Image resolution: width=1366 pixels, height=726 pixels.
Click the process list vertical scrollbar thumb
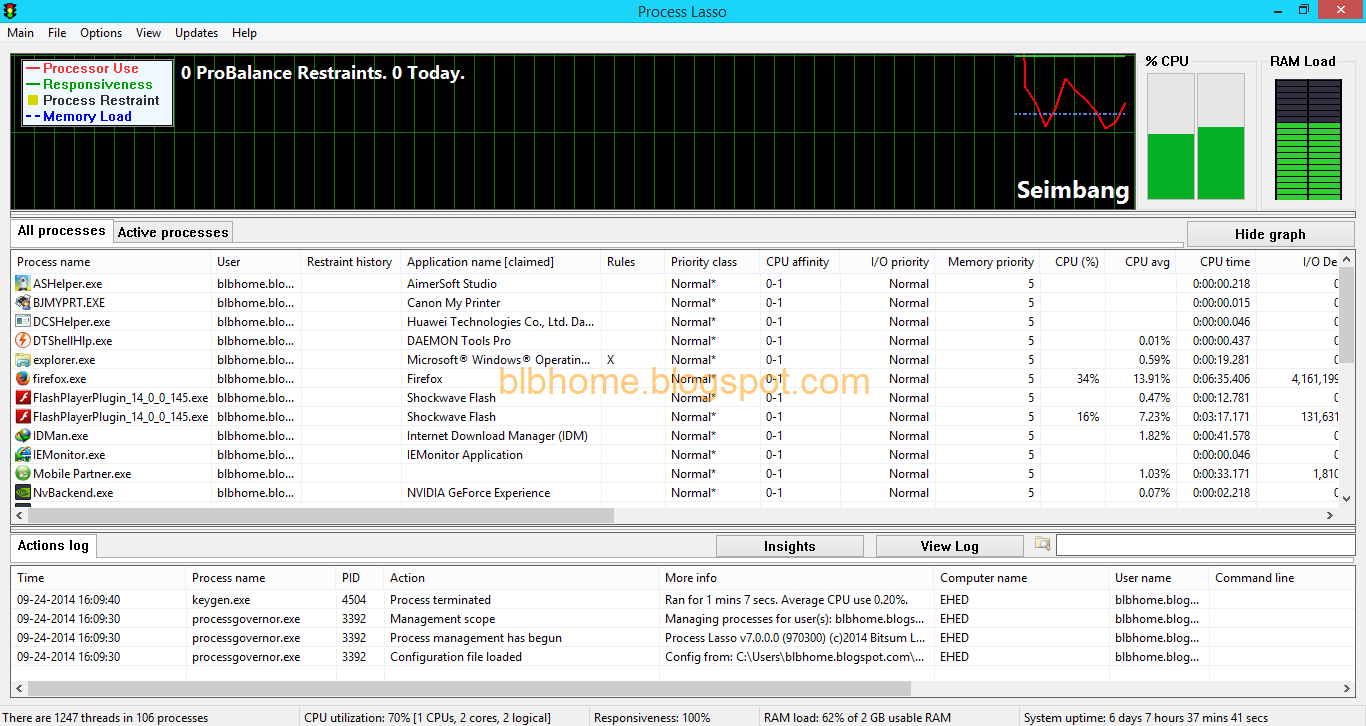(1346, 315)
